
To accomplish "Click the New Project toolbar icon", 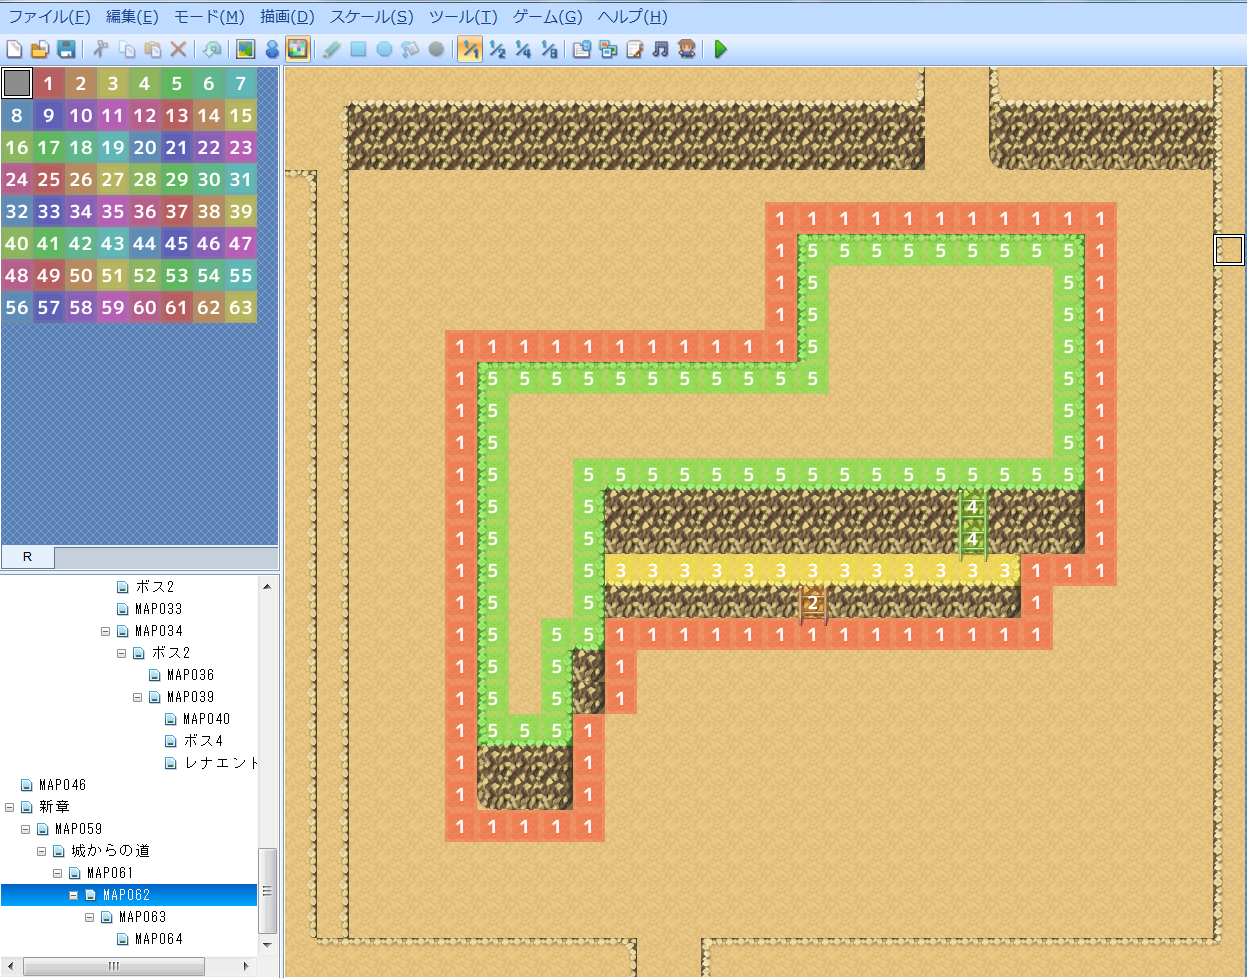I will click(14, 49).
